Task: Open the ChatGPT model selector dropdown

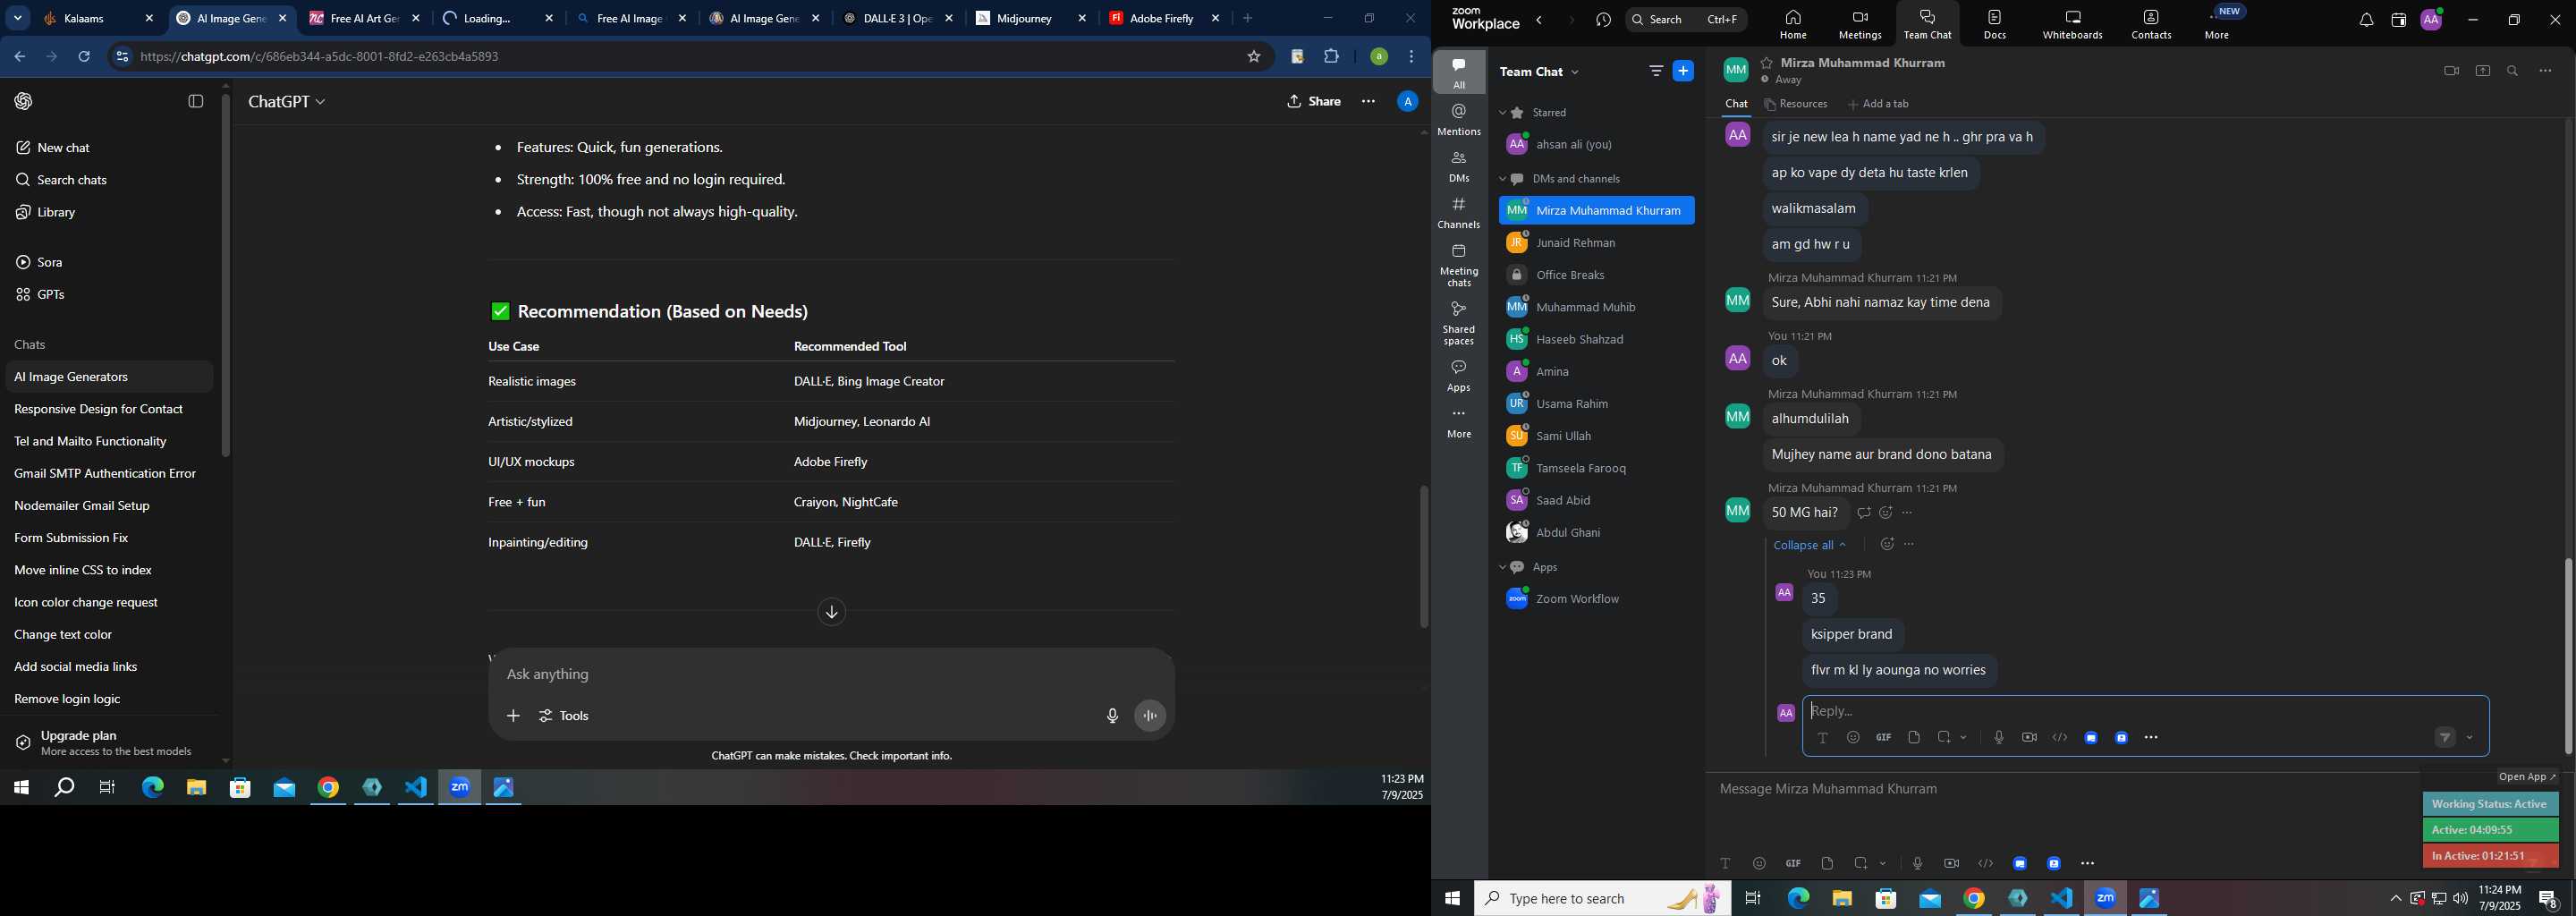Action: pyautogui.click(x=287, y=102)
